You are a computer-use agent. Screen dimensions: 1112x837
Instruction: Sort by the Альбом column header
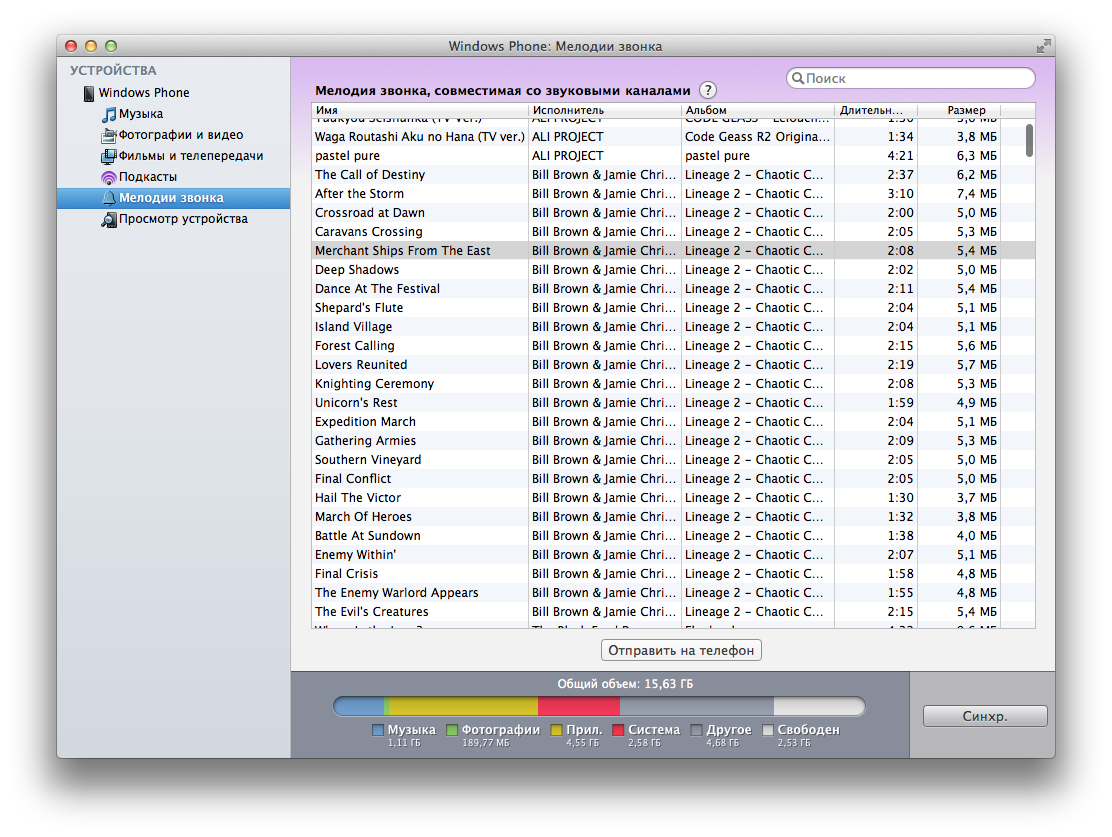757,110
